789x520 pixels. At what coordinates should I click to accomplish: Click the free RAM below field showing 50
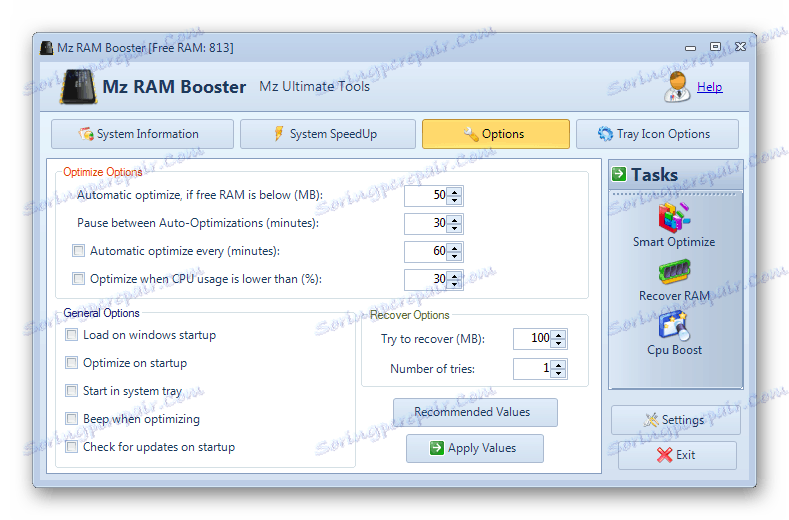pos(426,196)
